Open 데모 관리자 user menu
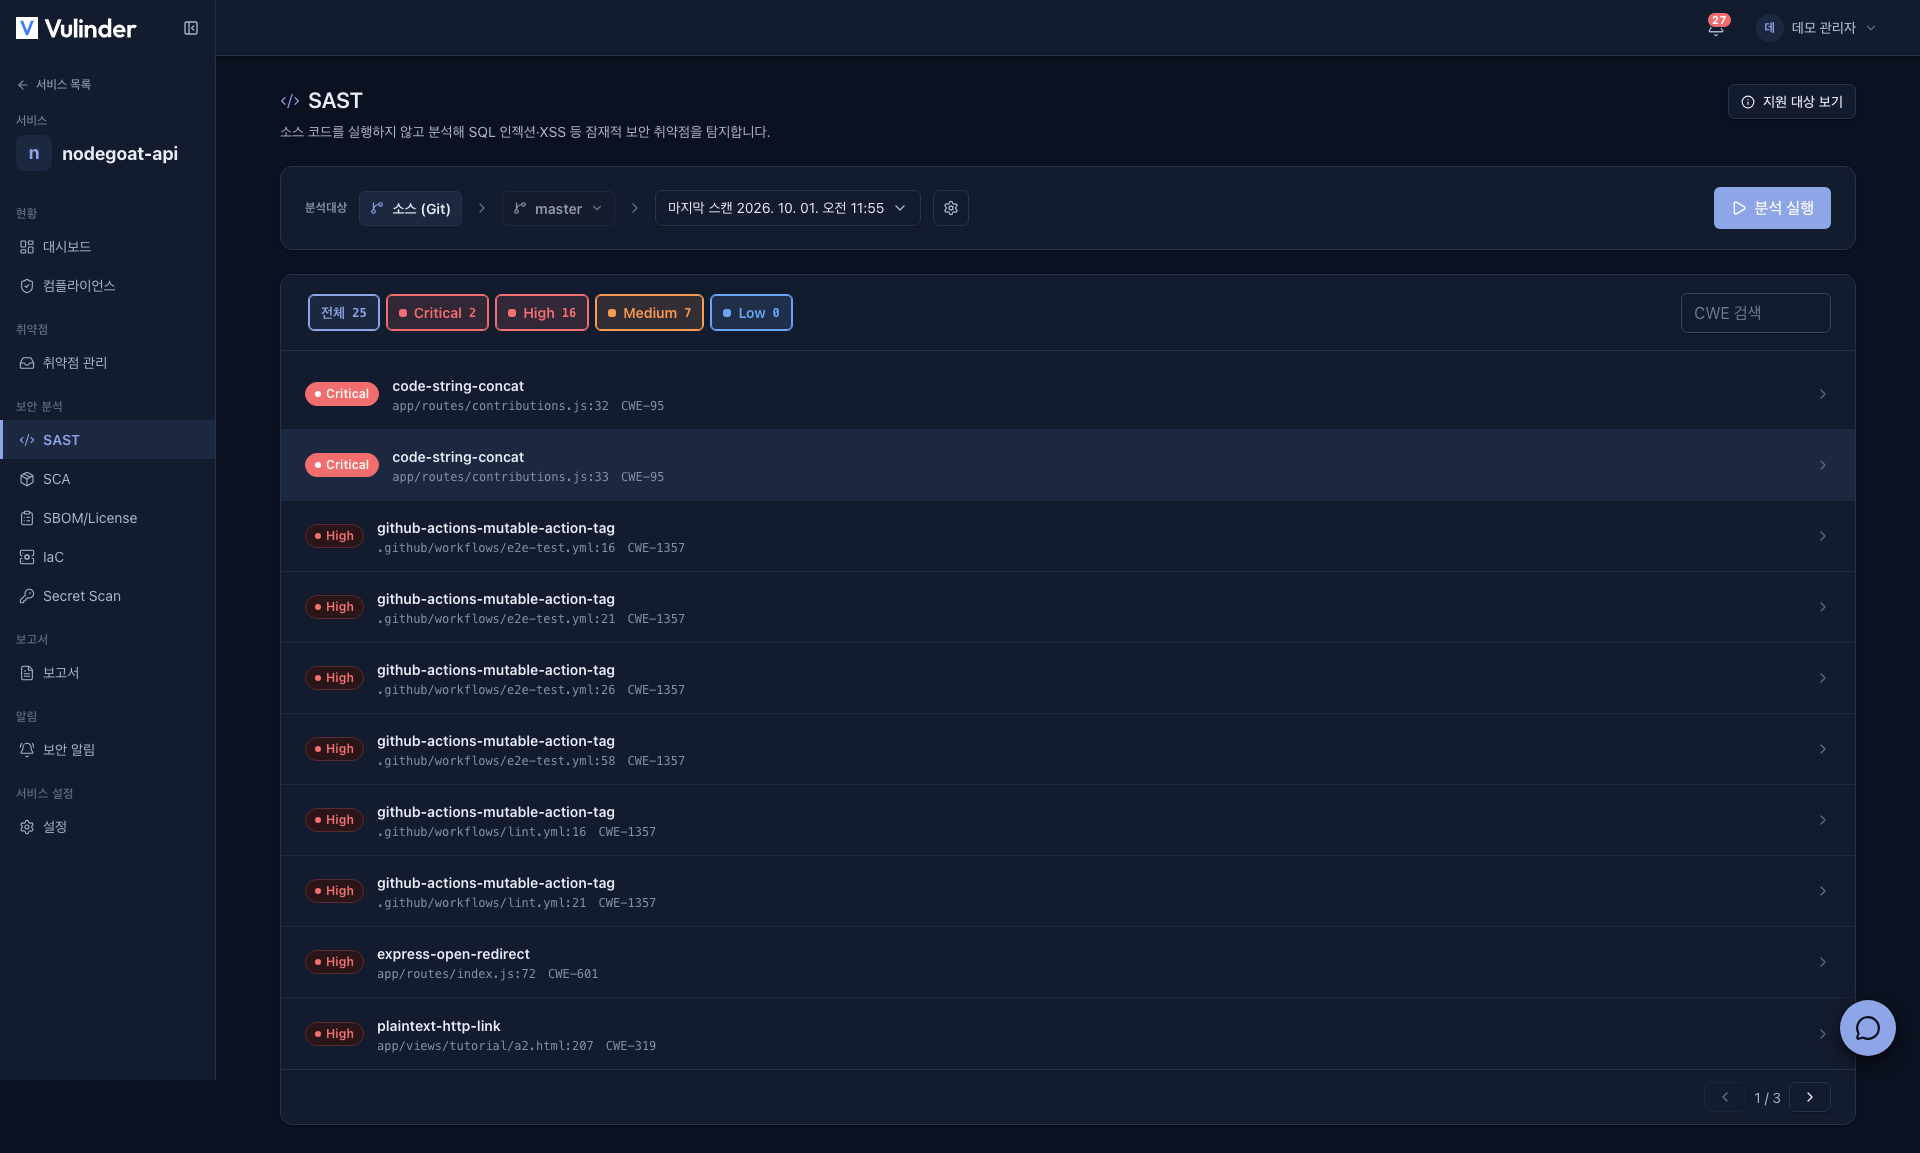The width and height of the screenshot is (1920, 1153). click(1817, 28)
